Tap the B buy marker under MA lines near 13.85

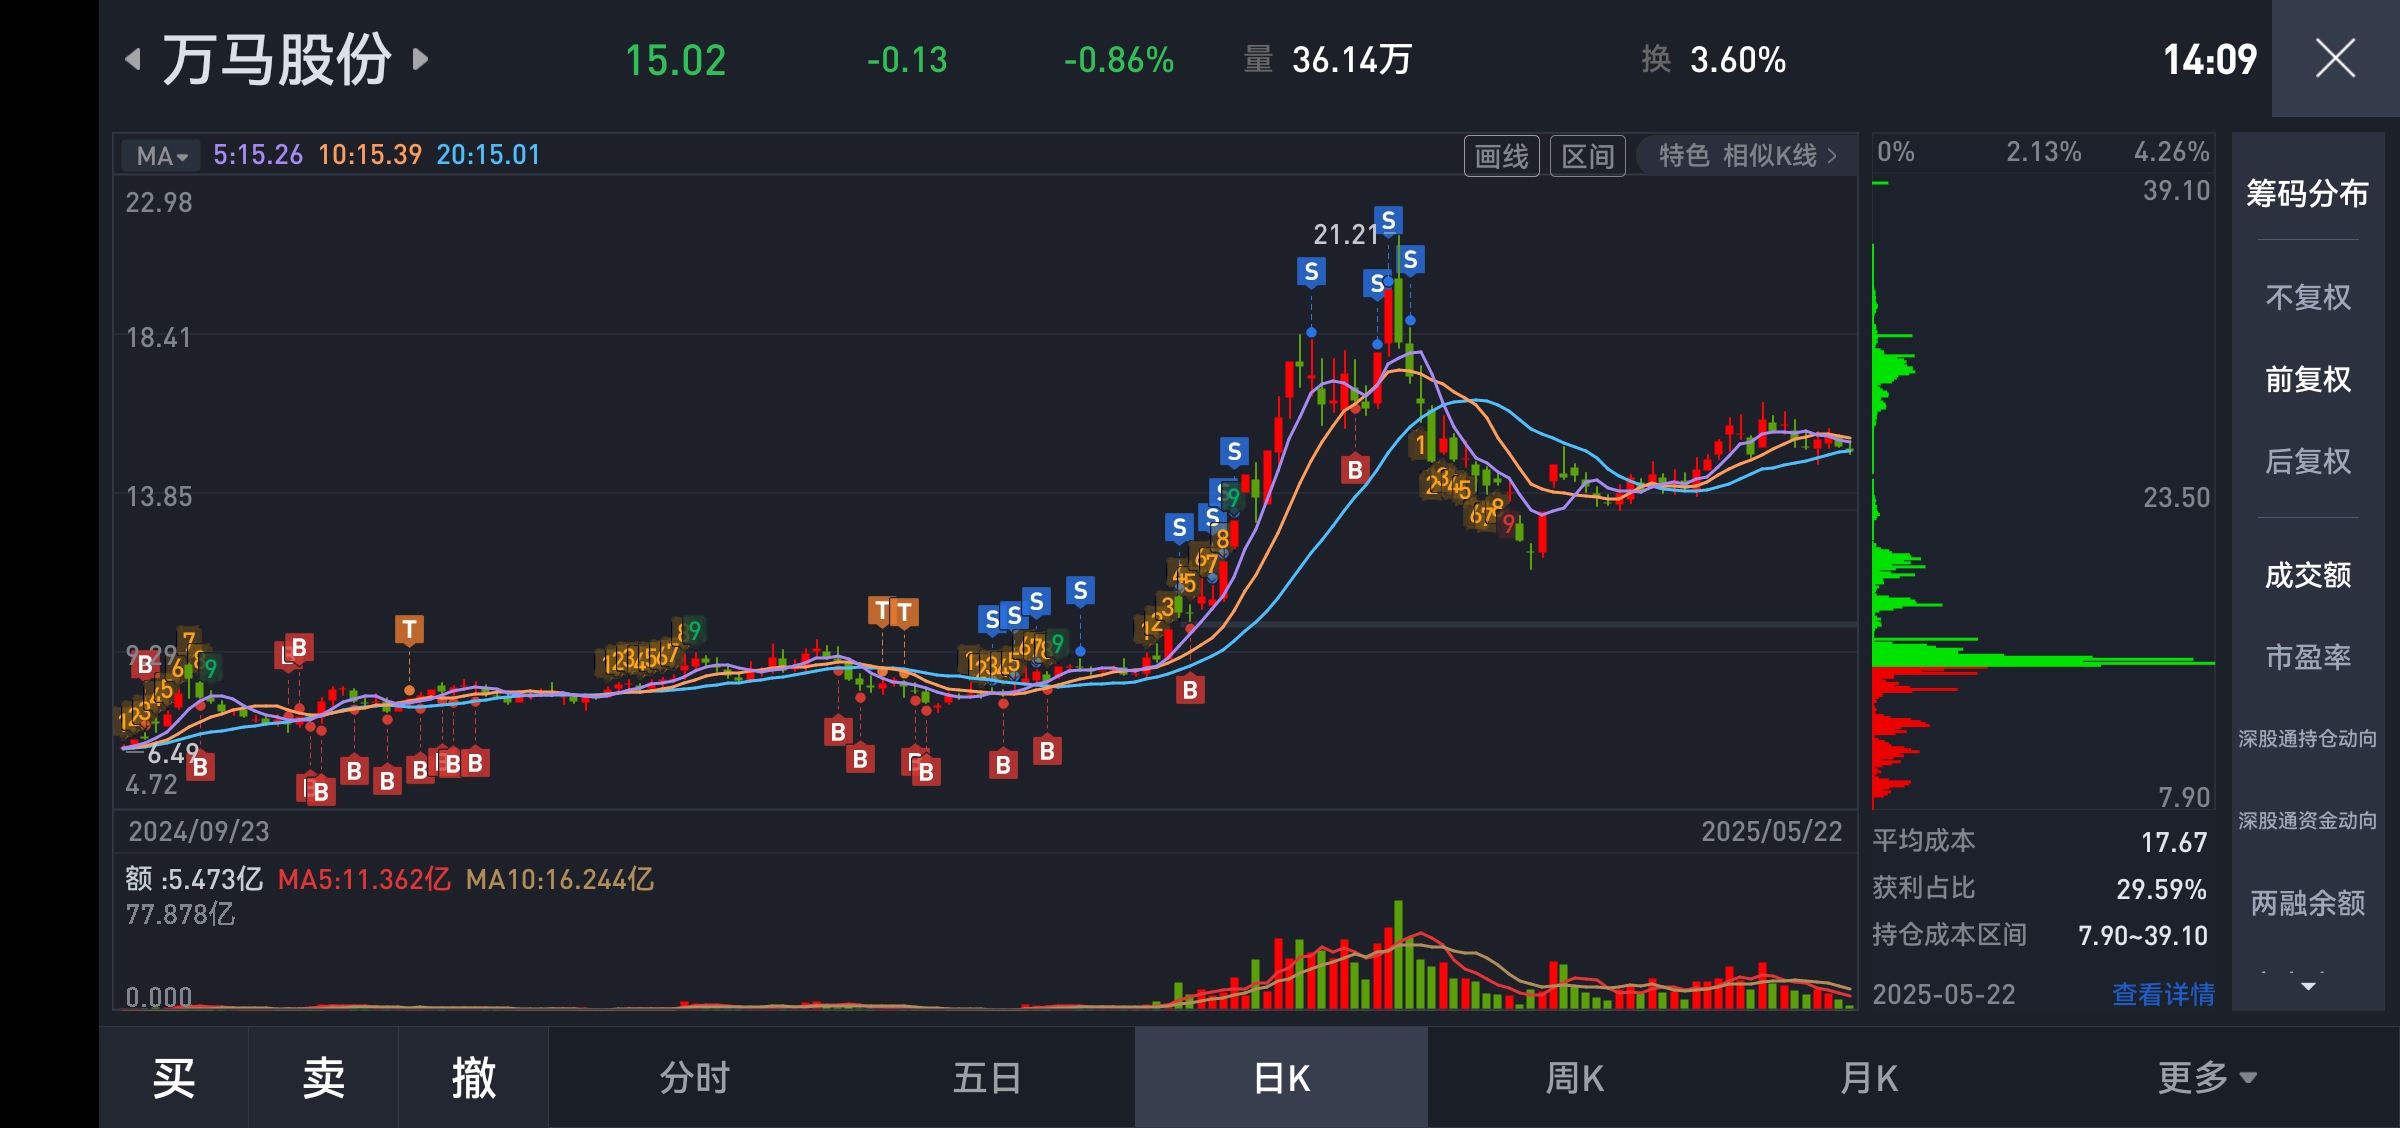coord(1355,469)
